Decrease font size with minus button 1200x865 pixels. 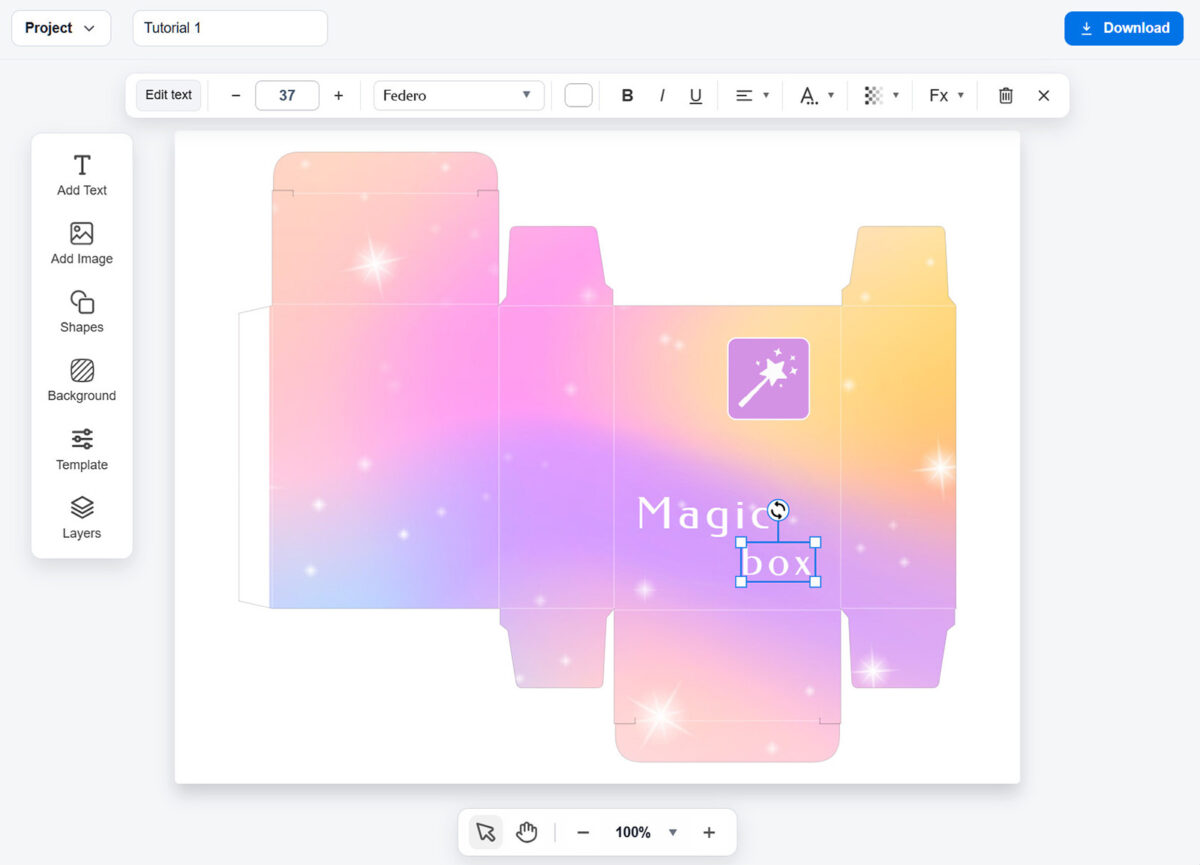236,96
